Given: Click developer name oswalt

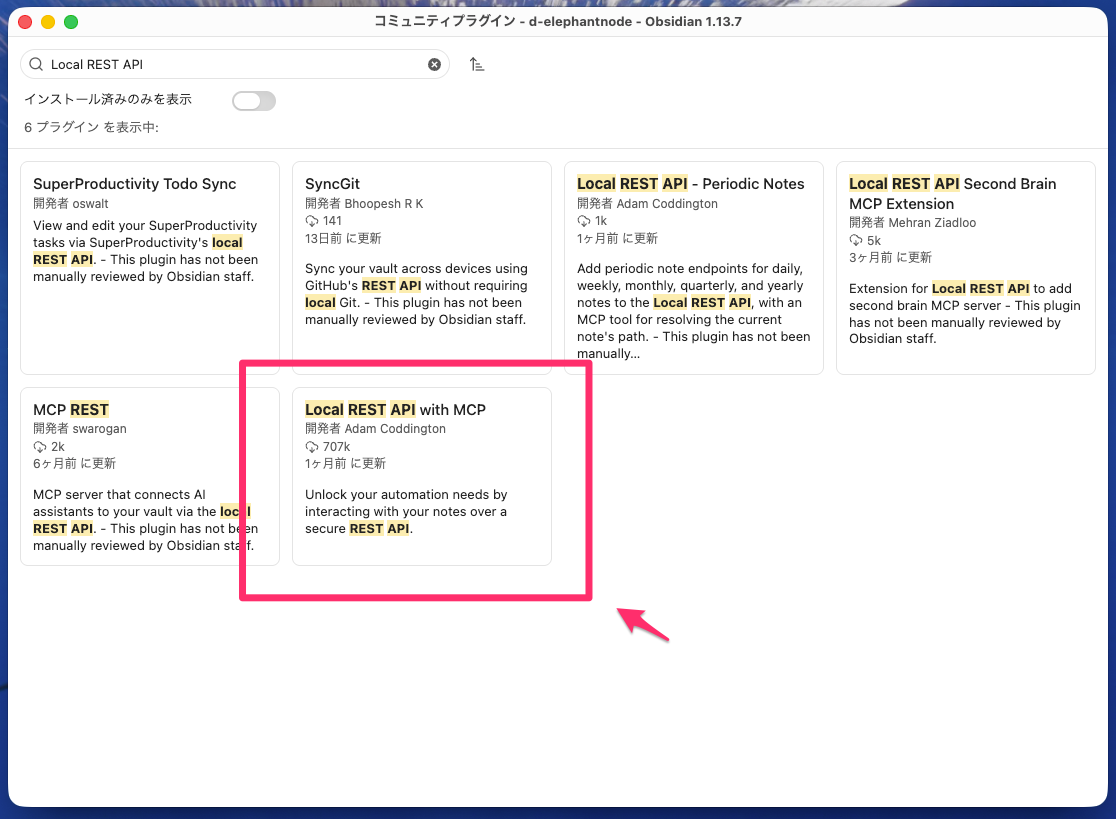Looking at the screenshot, I should [x=90, y=204].
